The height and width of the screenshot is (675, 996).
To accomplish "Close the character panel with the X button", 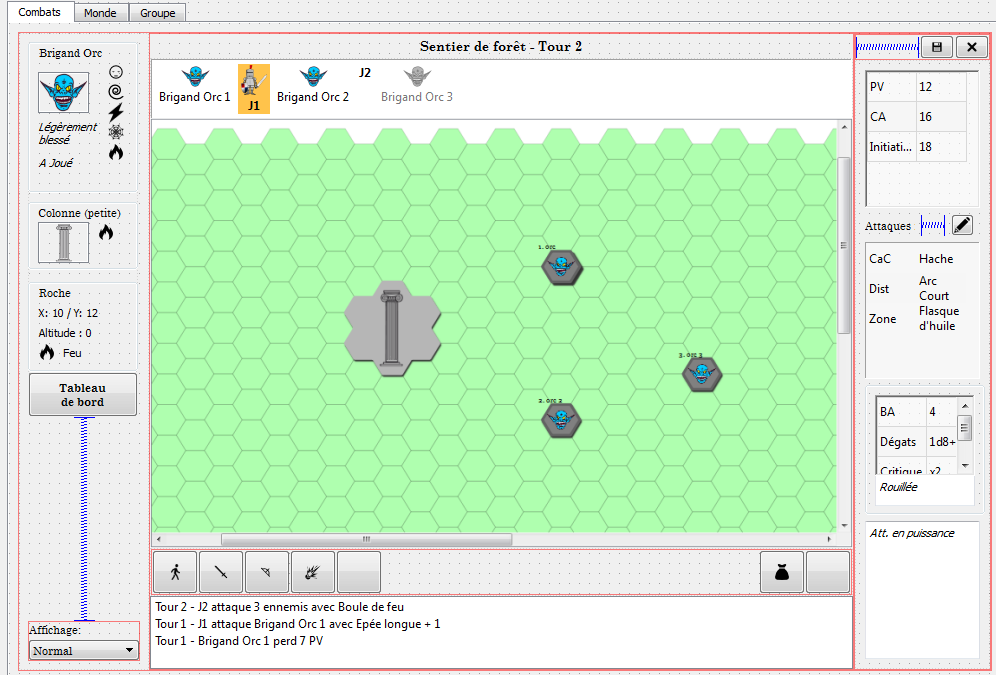I will point(971,47).
